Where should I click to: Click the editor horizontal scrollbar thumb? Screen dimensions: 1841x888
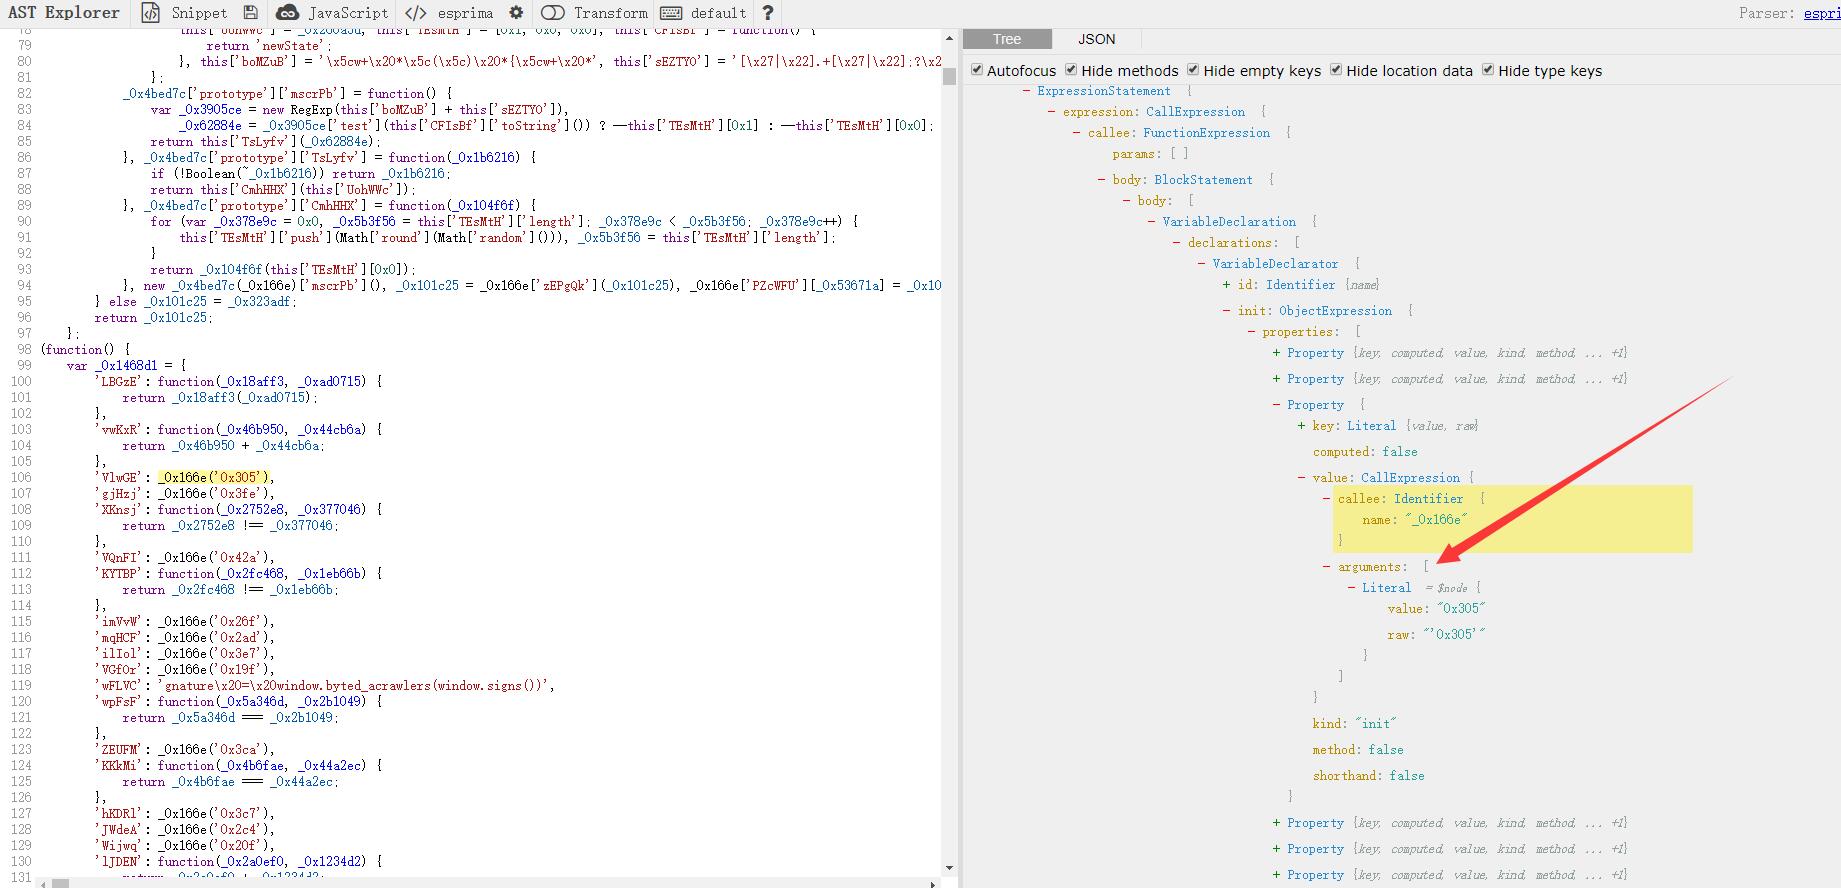[60, 883]
